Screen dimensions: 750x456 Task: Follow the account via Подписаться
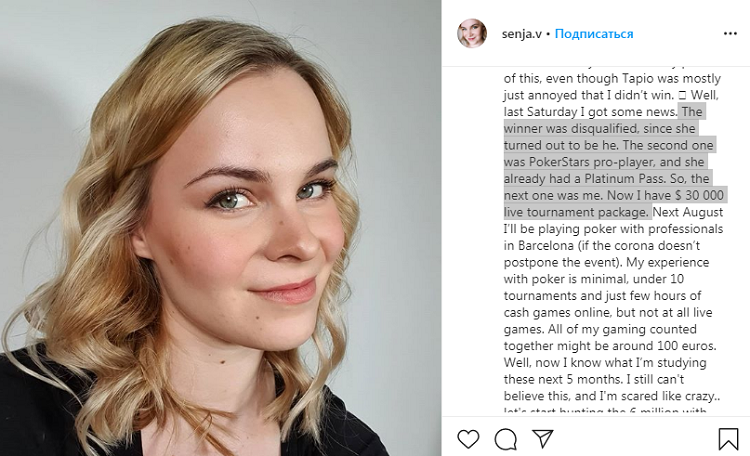594,34
